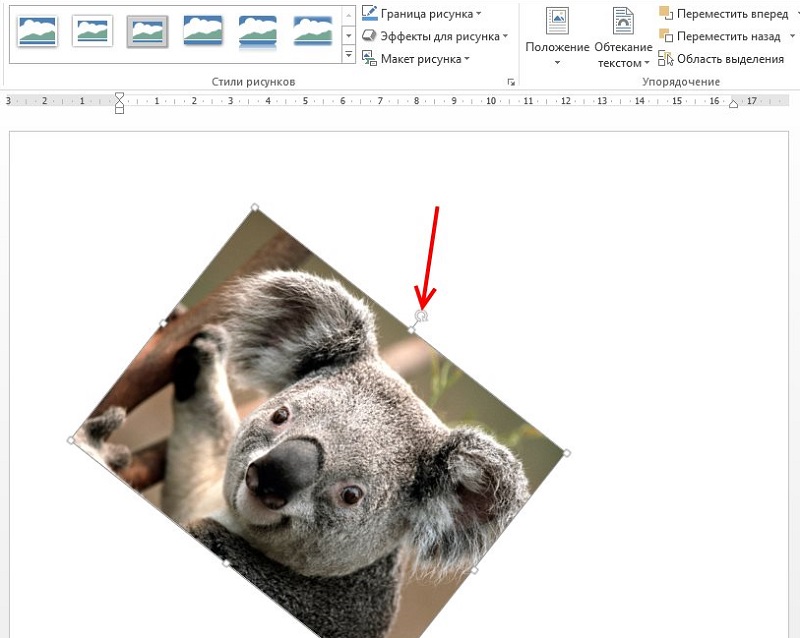Apply the second picture style thumbnail
Screen dimensions: 800x638
point(92,31)
